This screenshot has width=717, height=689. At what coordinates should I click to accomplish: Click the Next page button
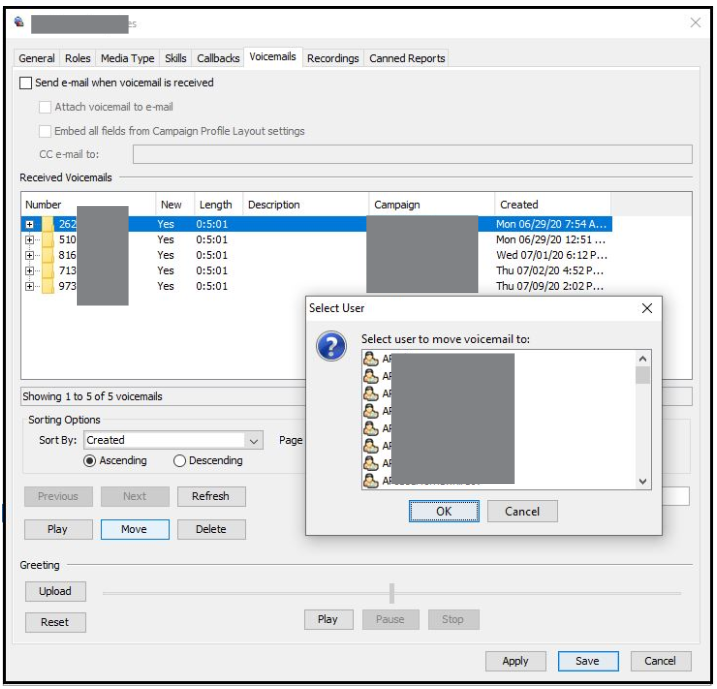(134, 497)
